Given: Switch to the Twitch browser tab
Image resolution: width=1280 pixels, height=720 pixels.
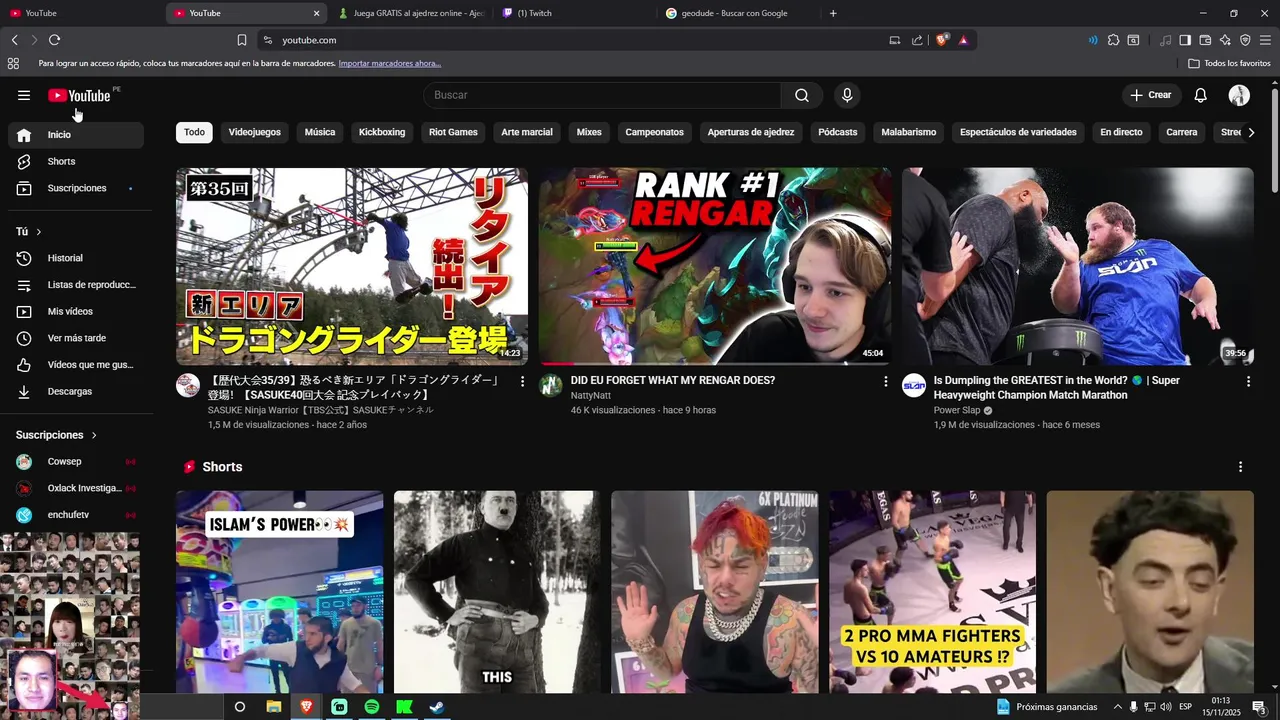Looking at the screenshot, I should click(575, 13).
